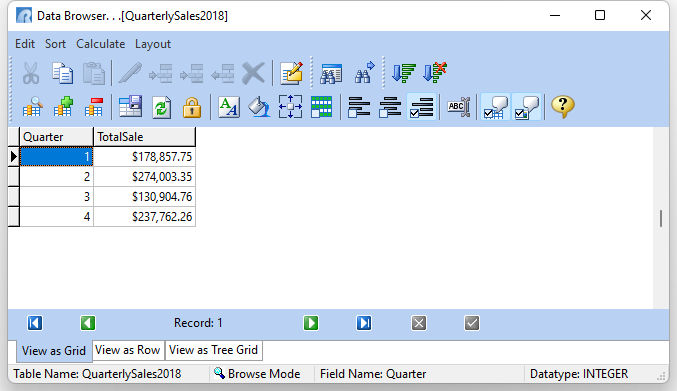Open the Edit menu
This screenshot has width=677, height=391.
coord(25,44)
